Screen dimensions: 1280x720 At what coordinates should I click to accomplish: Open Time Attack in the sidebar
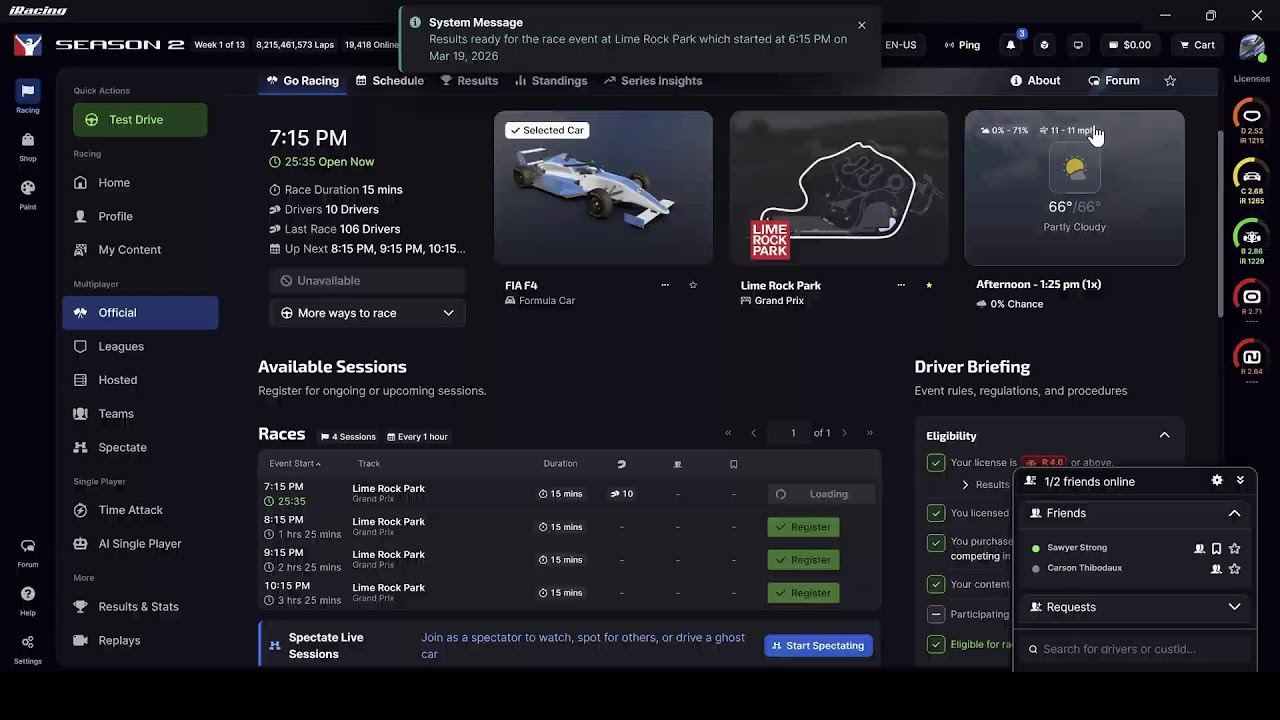[140, 510]
